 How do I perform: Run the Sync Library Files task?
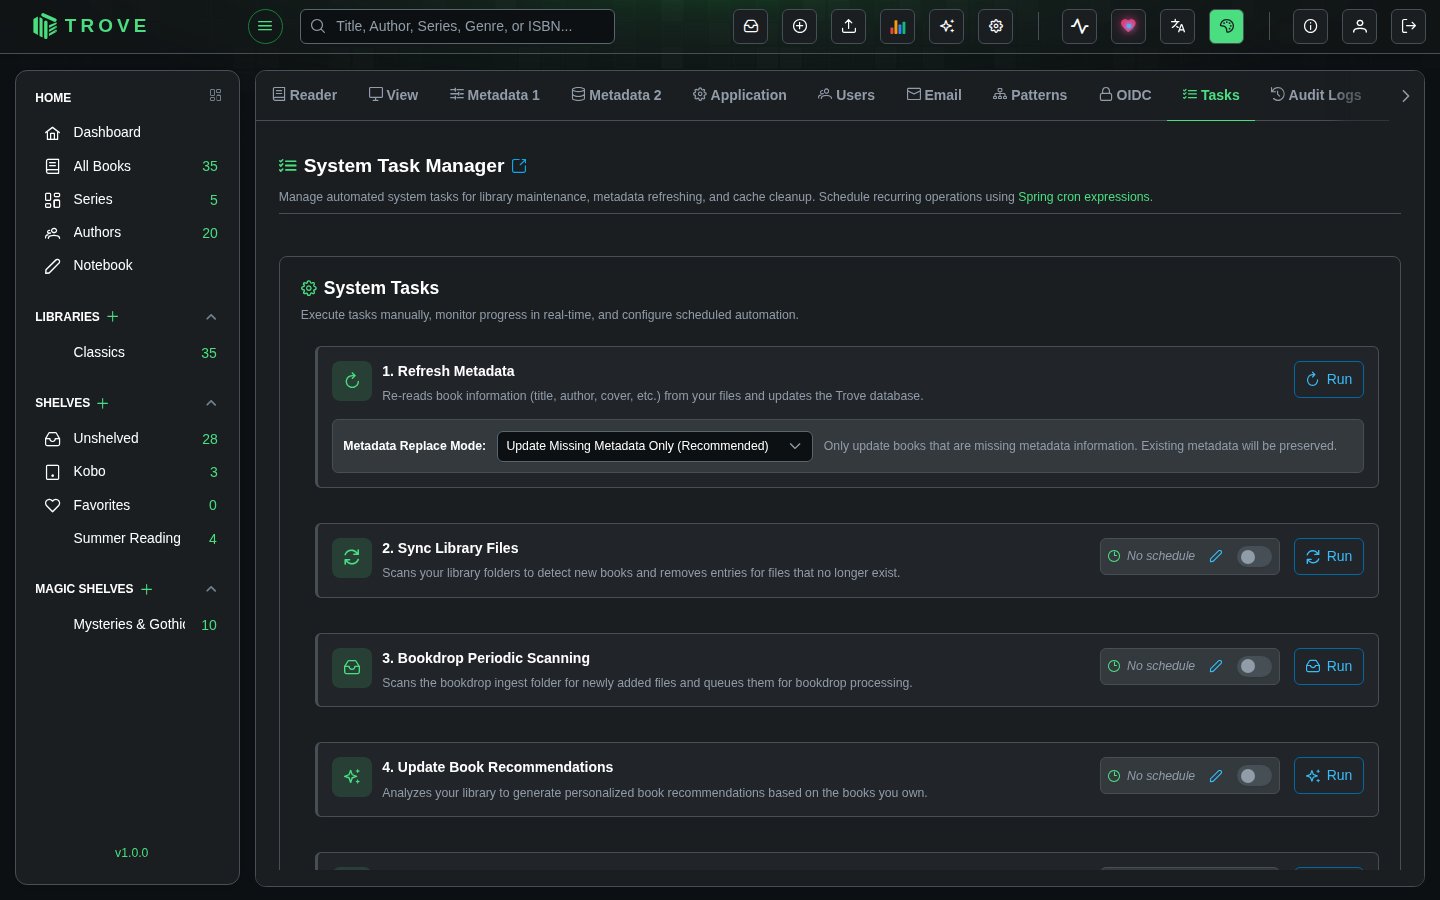point(1329,556)
